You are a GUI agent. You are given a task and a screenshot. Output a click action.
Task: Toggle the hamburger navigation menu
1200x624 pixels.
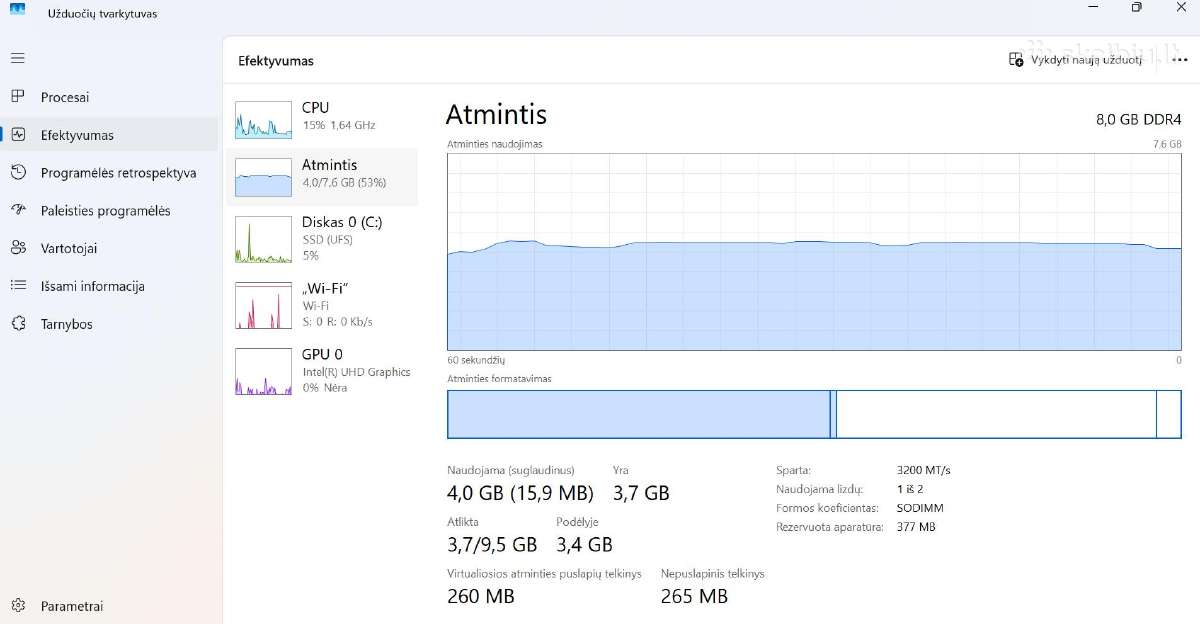pyautogui.click(x=18, y=58)
